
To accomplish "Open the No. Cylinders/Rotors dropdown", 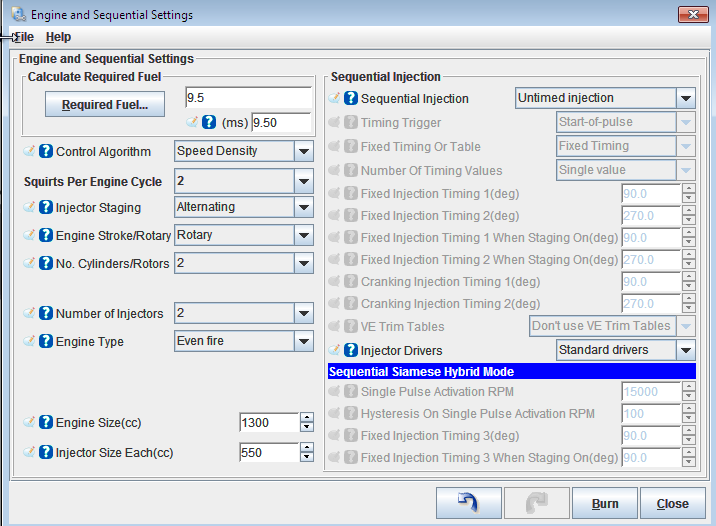I will pyautogui.click(x=304, y=263).
